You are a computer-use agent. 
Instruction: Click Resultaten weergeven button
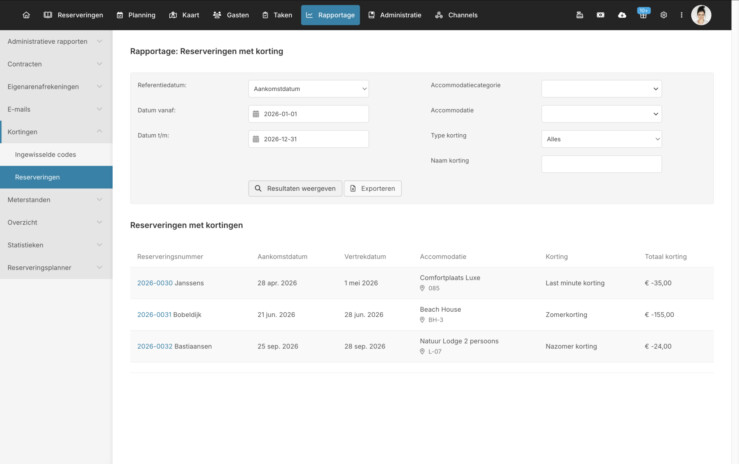pos(295,188)
